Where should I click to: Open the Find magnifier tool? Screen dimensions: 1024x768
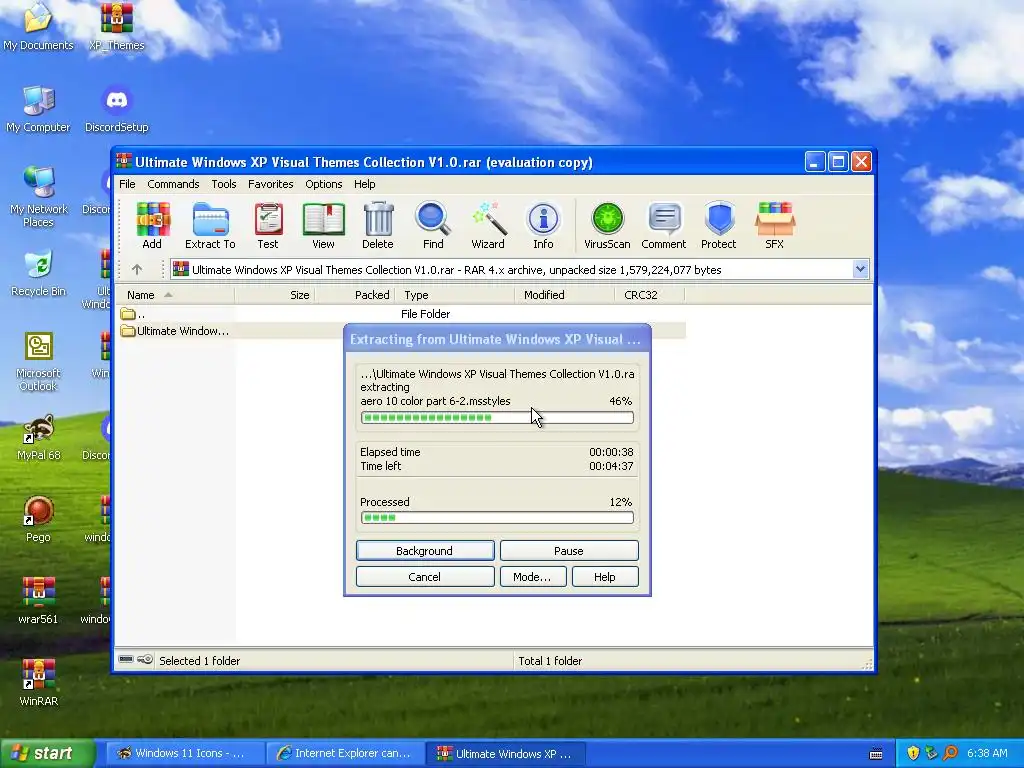tap(433, 225)
